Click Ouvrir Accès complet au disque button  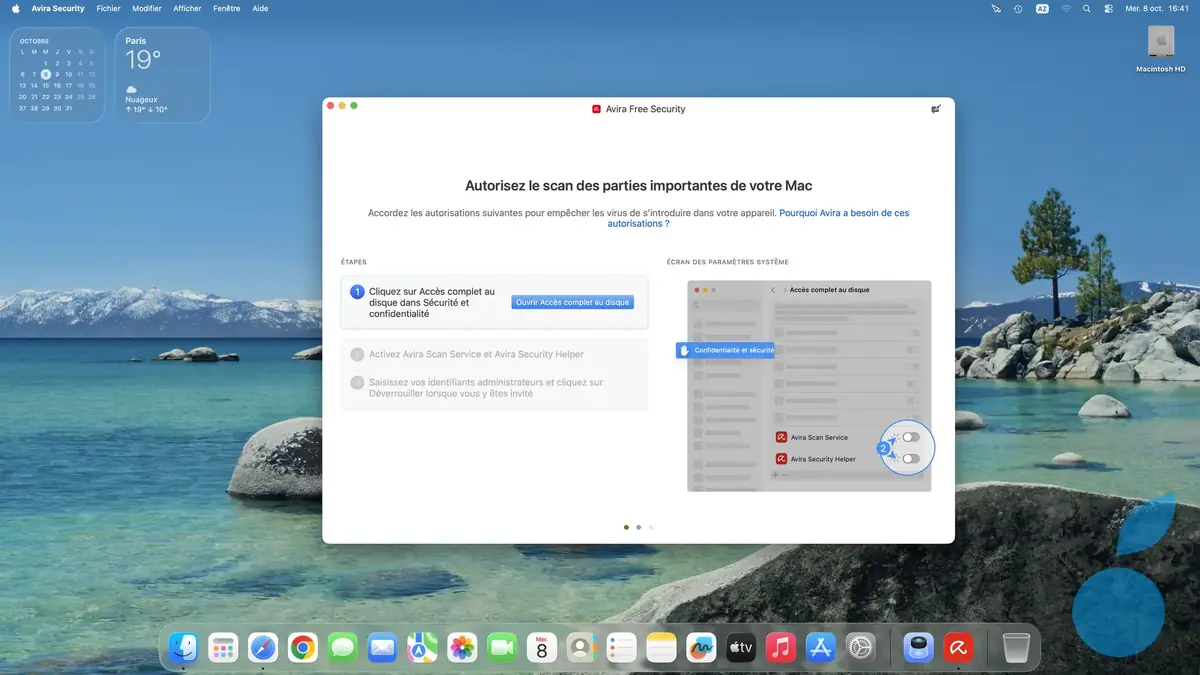tap(572, 302)
